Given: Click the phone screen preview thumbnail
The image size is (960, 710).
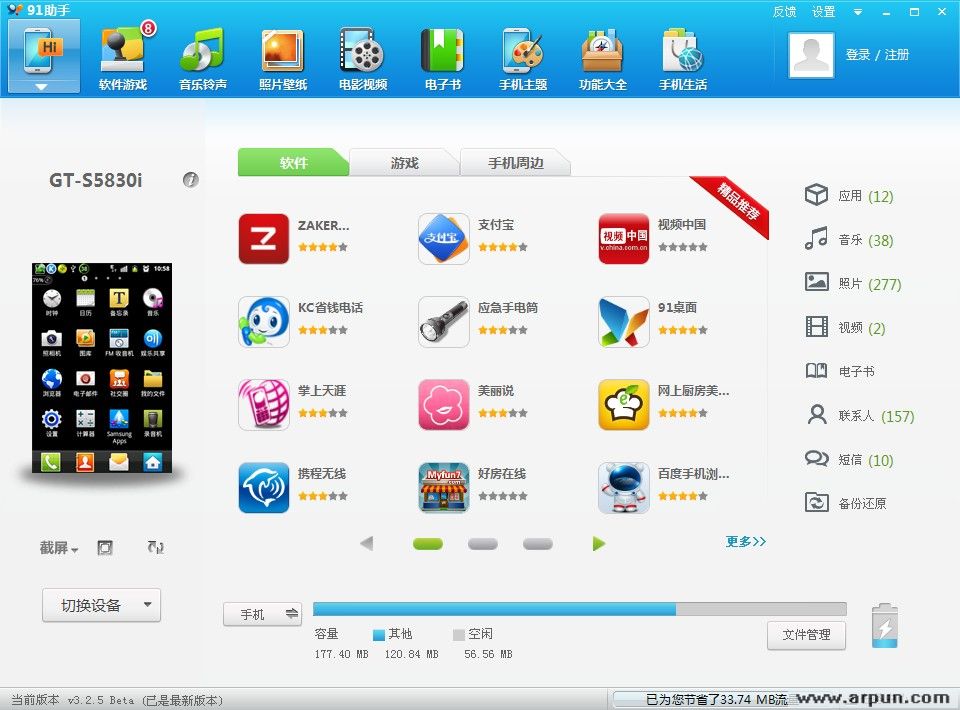Looking at the screenshot, I should click(102, 368).
